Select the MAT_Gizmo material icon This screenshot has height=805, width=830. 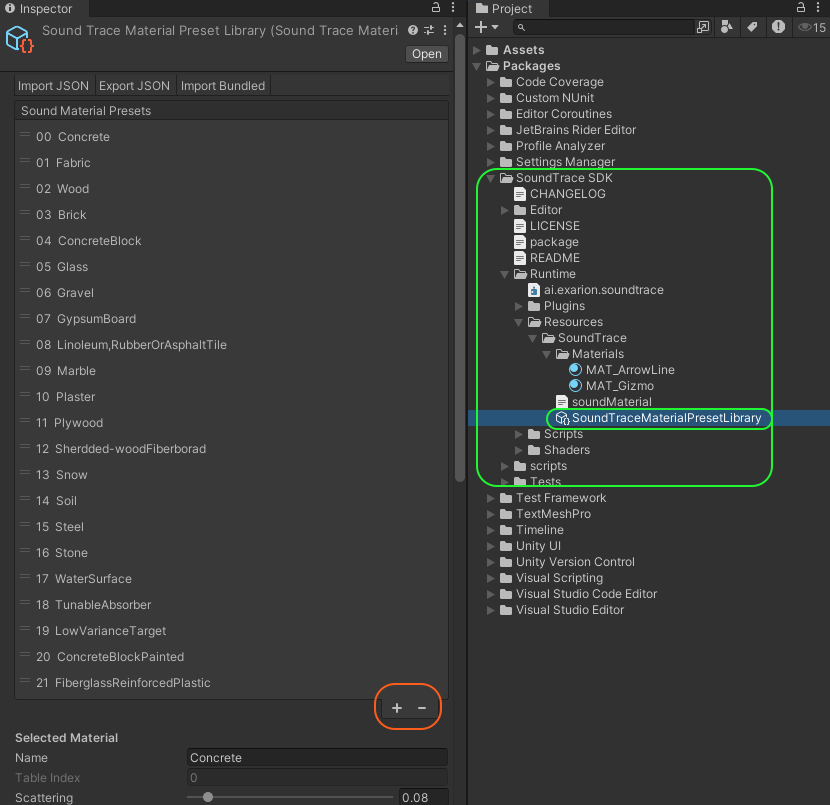(x=575, y=386)
